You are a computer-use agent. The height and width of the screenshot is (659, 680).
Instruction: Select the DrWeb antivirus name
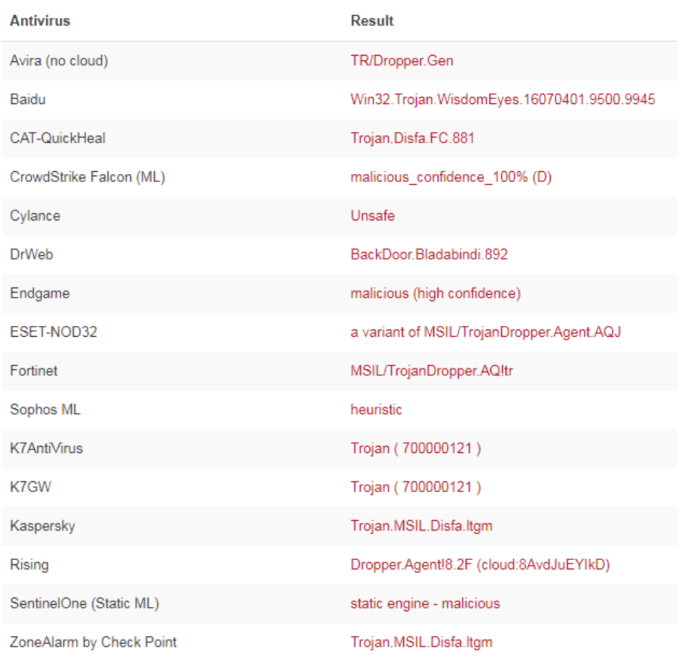tap(31, 254)
